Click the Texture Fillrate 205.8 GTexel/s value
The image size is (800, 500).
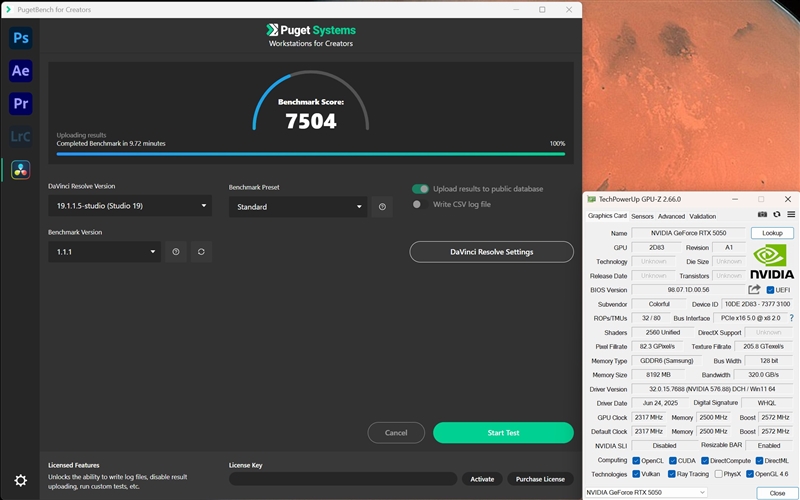(763, 346)
